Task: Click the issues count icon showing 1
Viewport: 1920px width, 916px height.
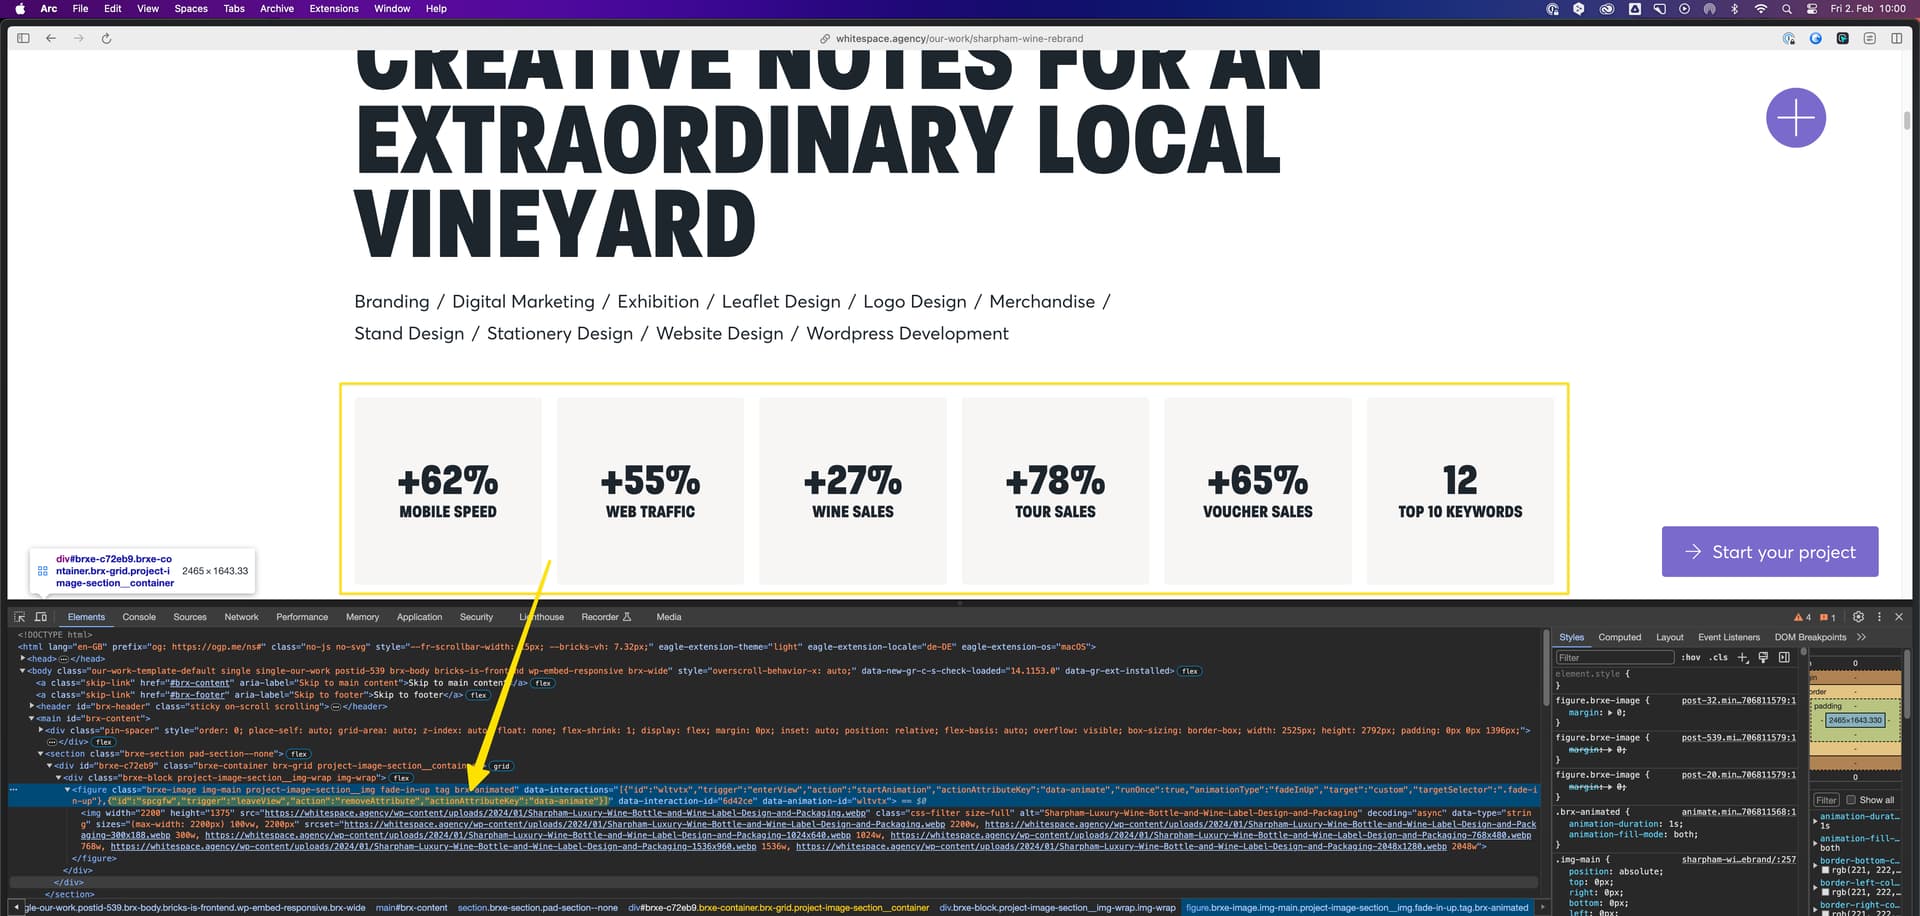Action: point(1828,617)
